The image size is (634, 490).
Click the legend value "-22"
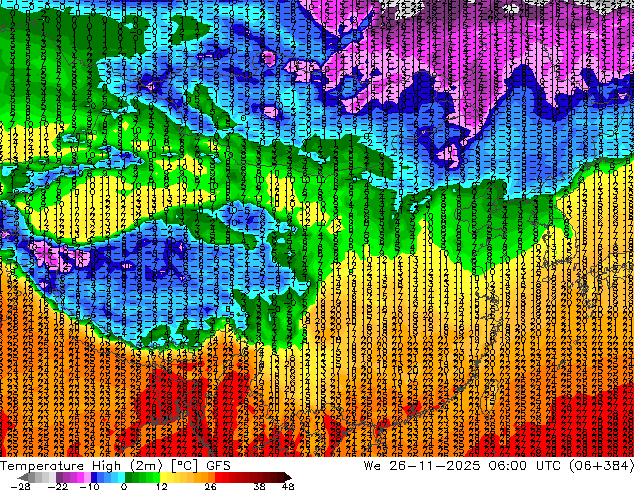pyautogui.click(x=58, y=486)
